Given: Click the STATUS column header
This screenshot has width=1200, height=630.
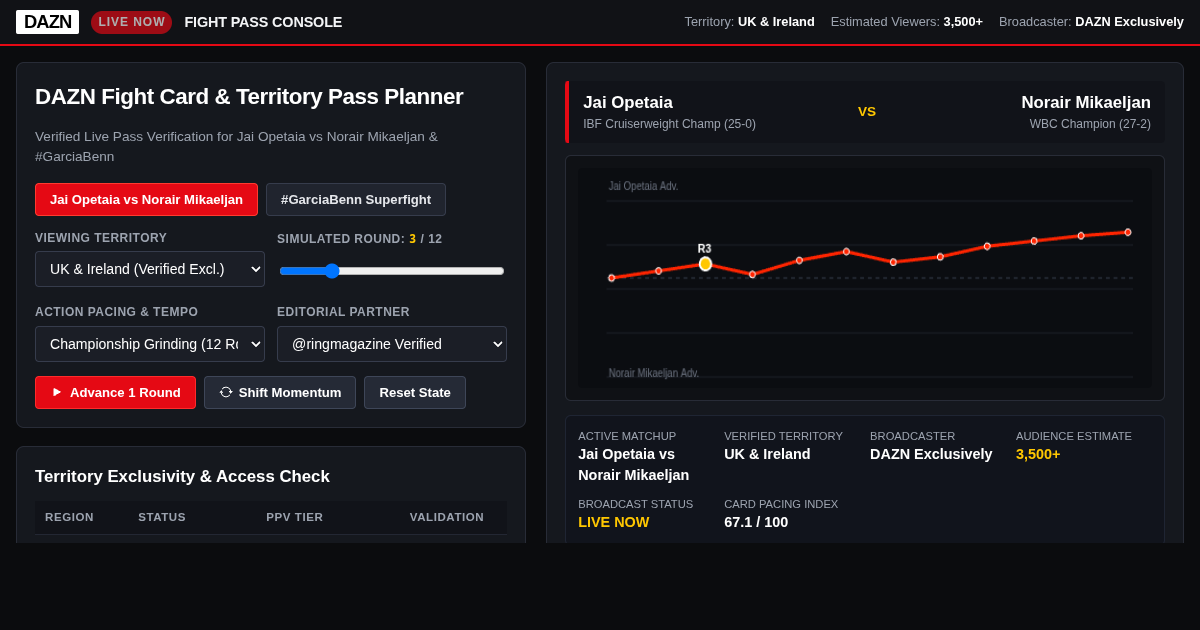Looking at the screenshot, I should (162, 517).
